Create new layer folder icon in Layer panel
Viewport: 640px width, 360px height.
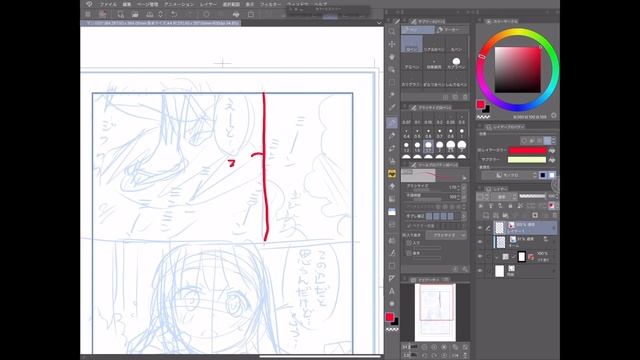[505, 215]
